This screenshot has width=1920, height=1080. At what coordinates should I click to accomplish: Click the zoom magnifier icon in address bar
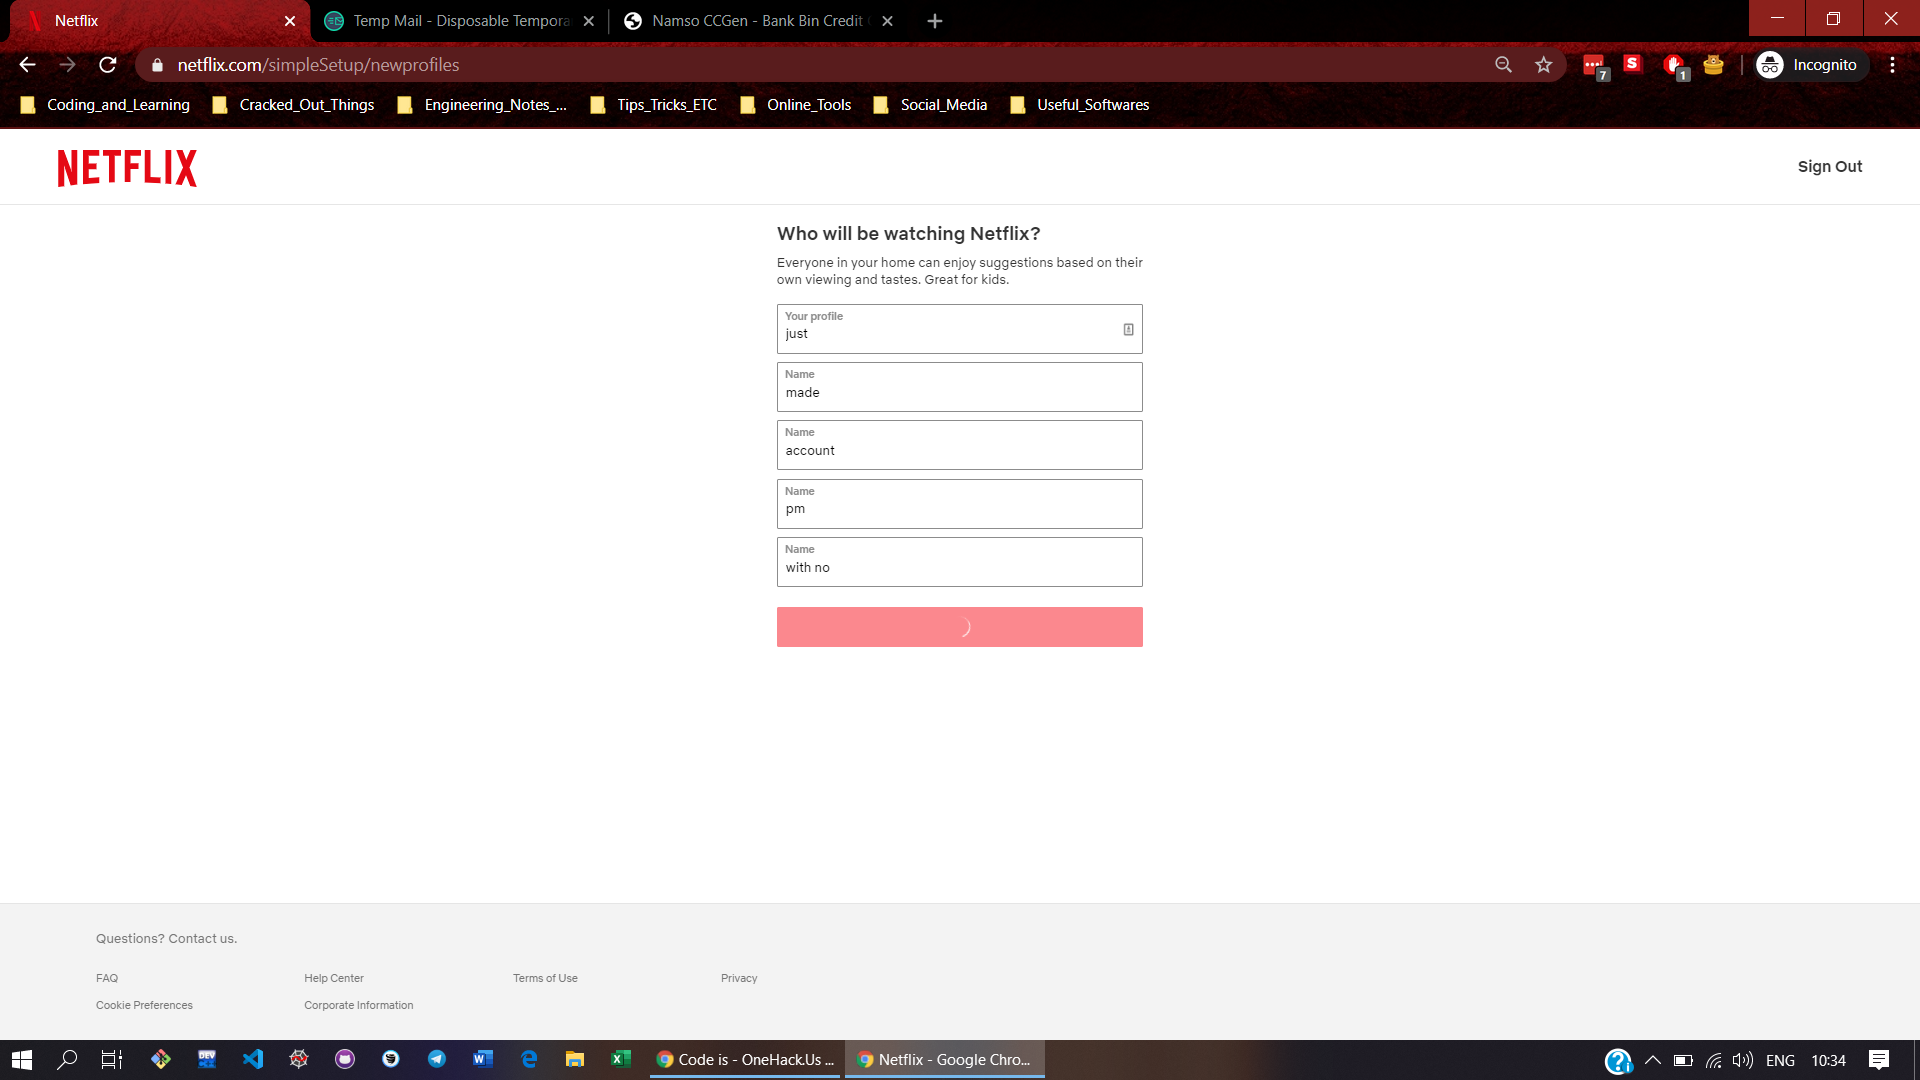1503,65
